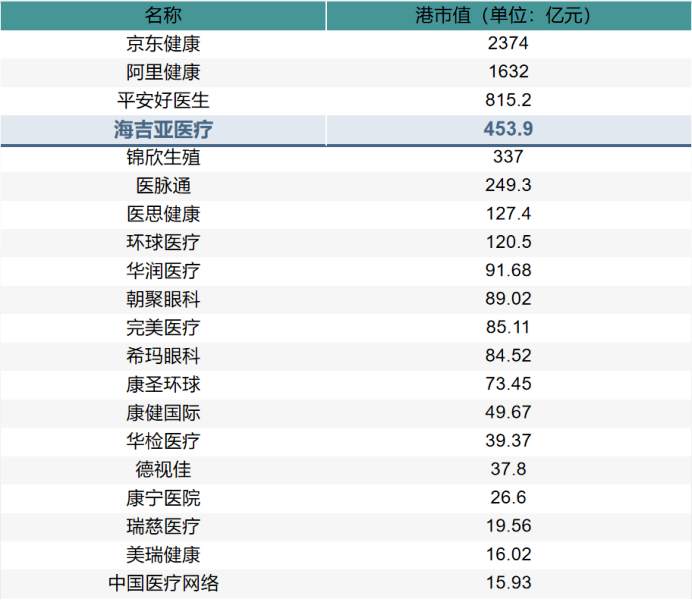This screenshot has height=600, width=692.
Task: Click the 阿里健康 name cell
Action: pos(163,72)
